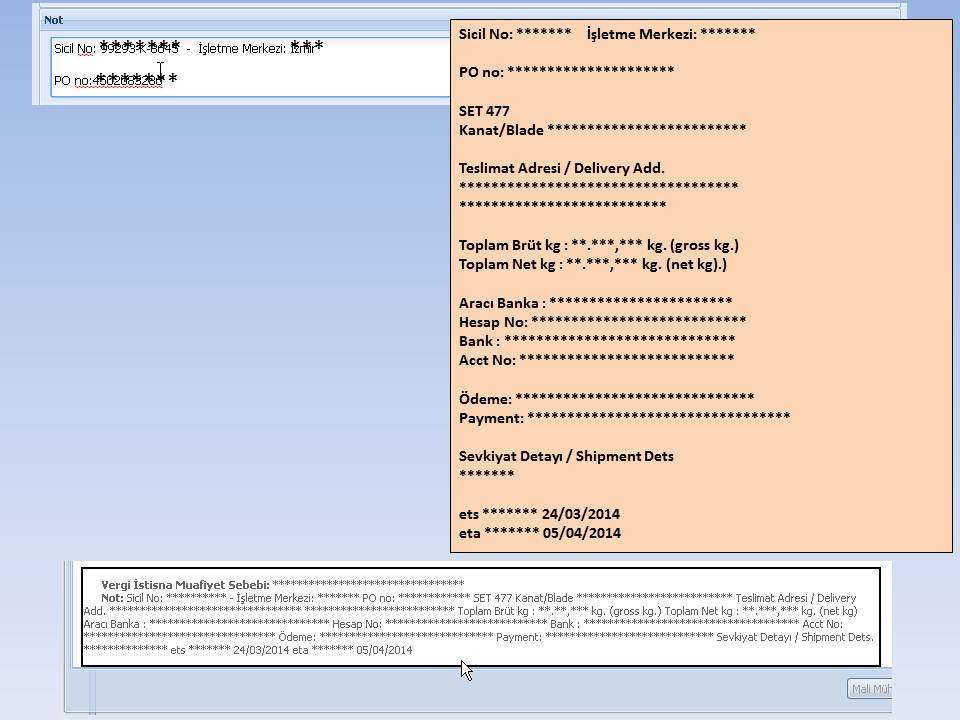The height and width of the screenshot is (720, 960).
Task: Click the Acct No line in orange note
Action: (x=596, y=359)
